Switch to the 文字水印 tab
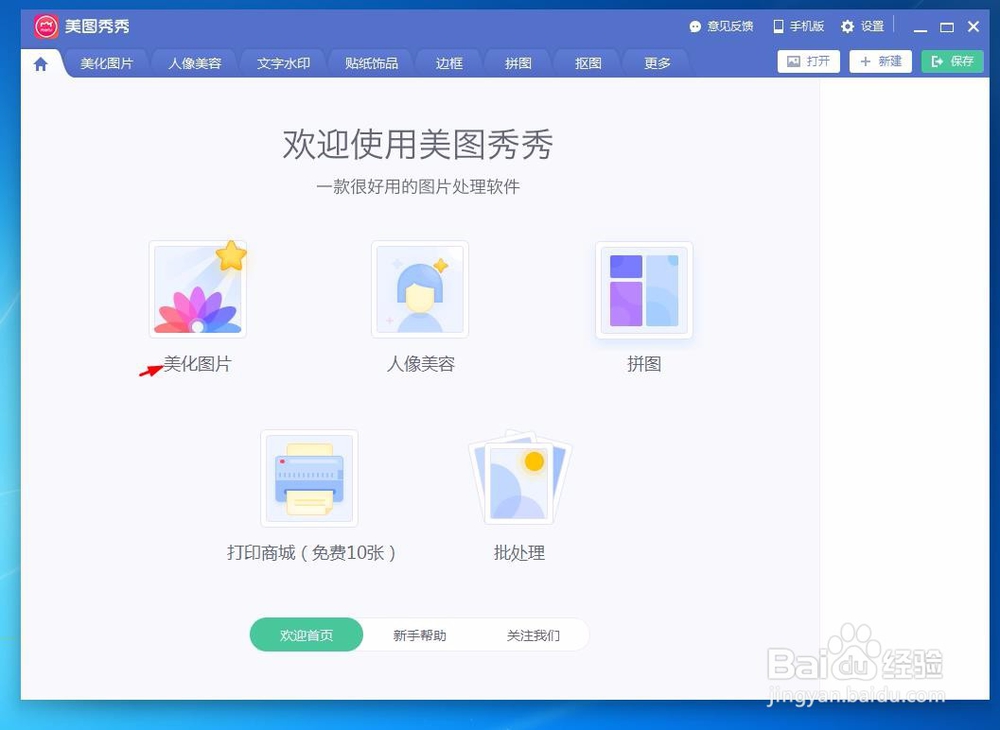Screen dimensions: 1000x730 coord(283,64)
